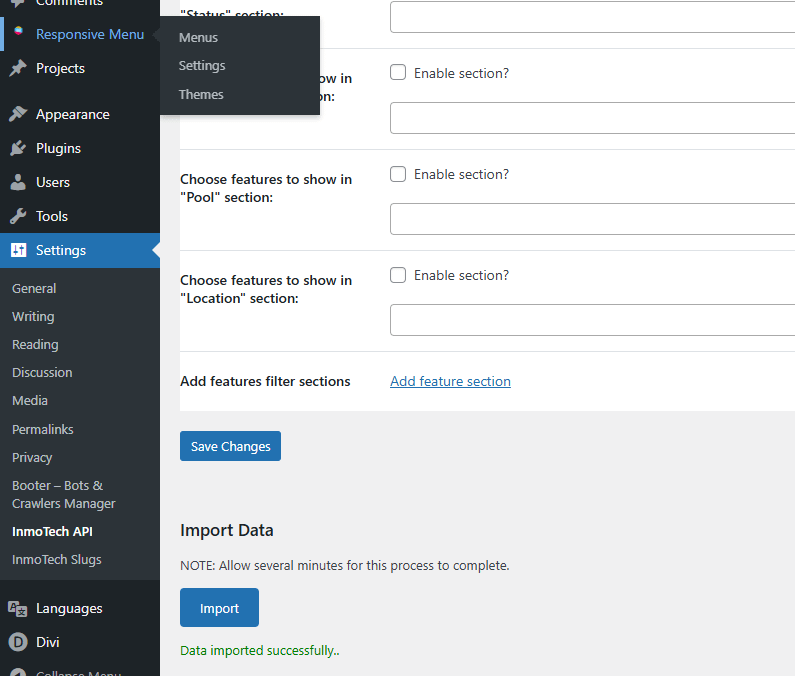Screen dimensions: 795x676
Task: Click the Tools wrench icon
Action: (x=18, y=216)
